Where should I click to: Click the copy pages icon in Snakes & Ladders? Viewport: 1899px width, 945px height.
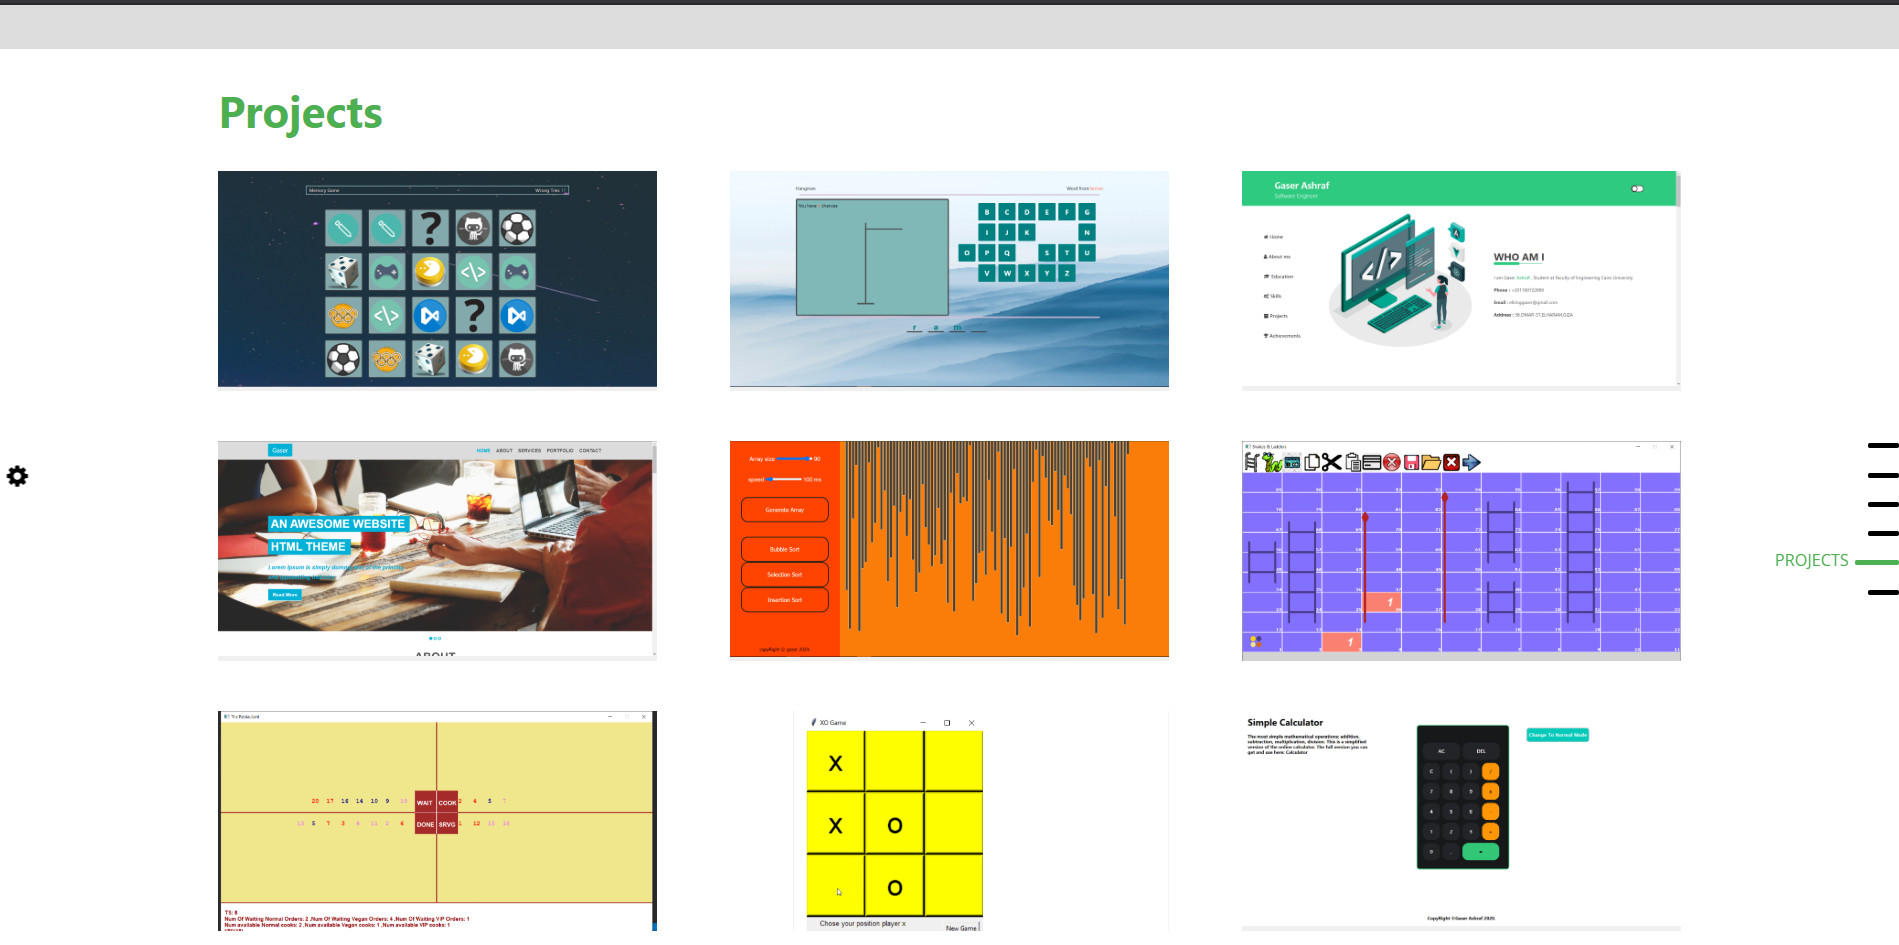pyautogui.click(x=1313, y=462)
